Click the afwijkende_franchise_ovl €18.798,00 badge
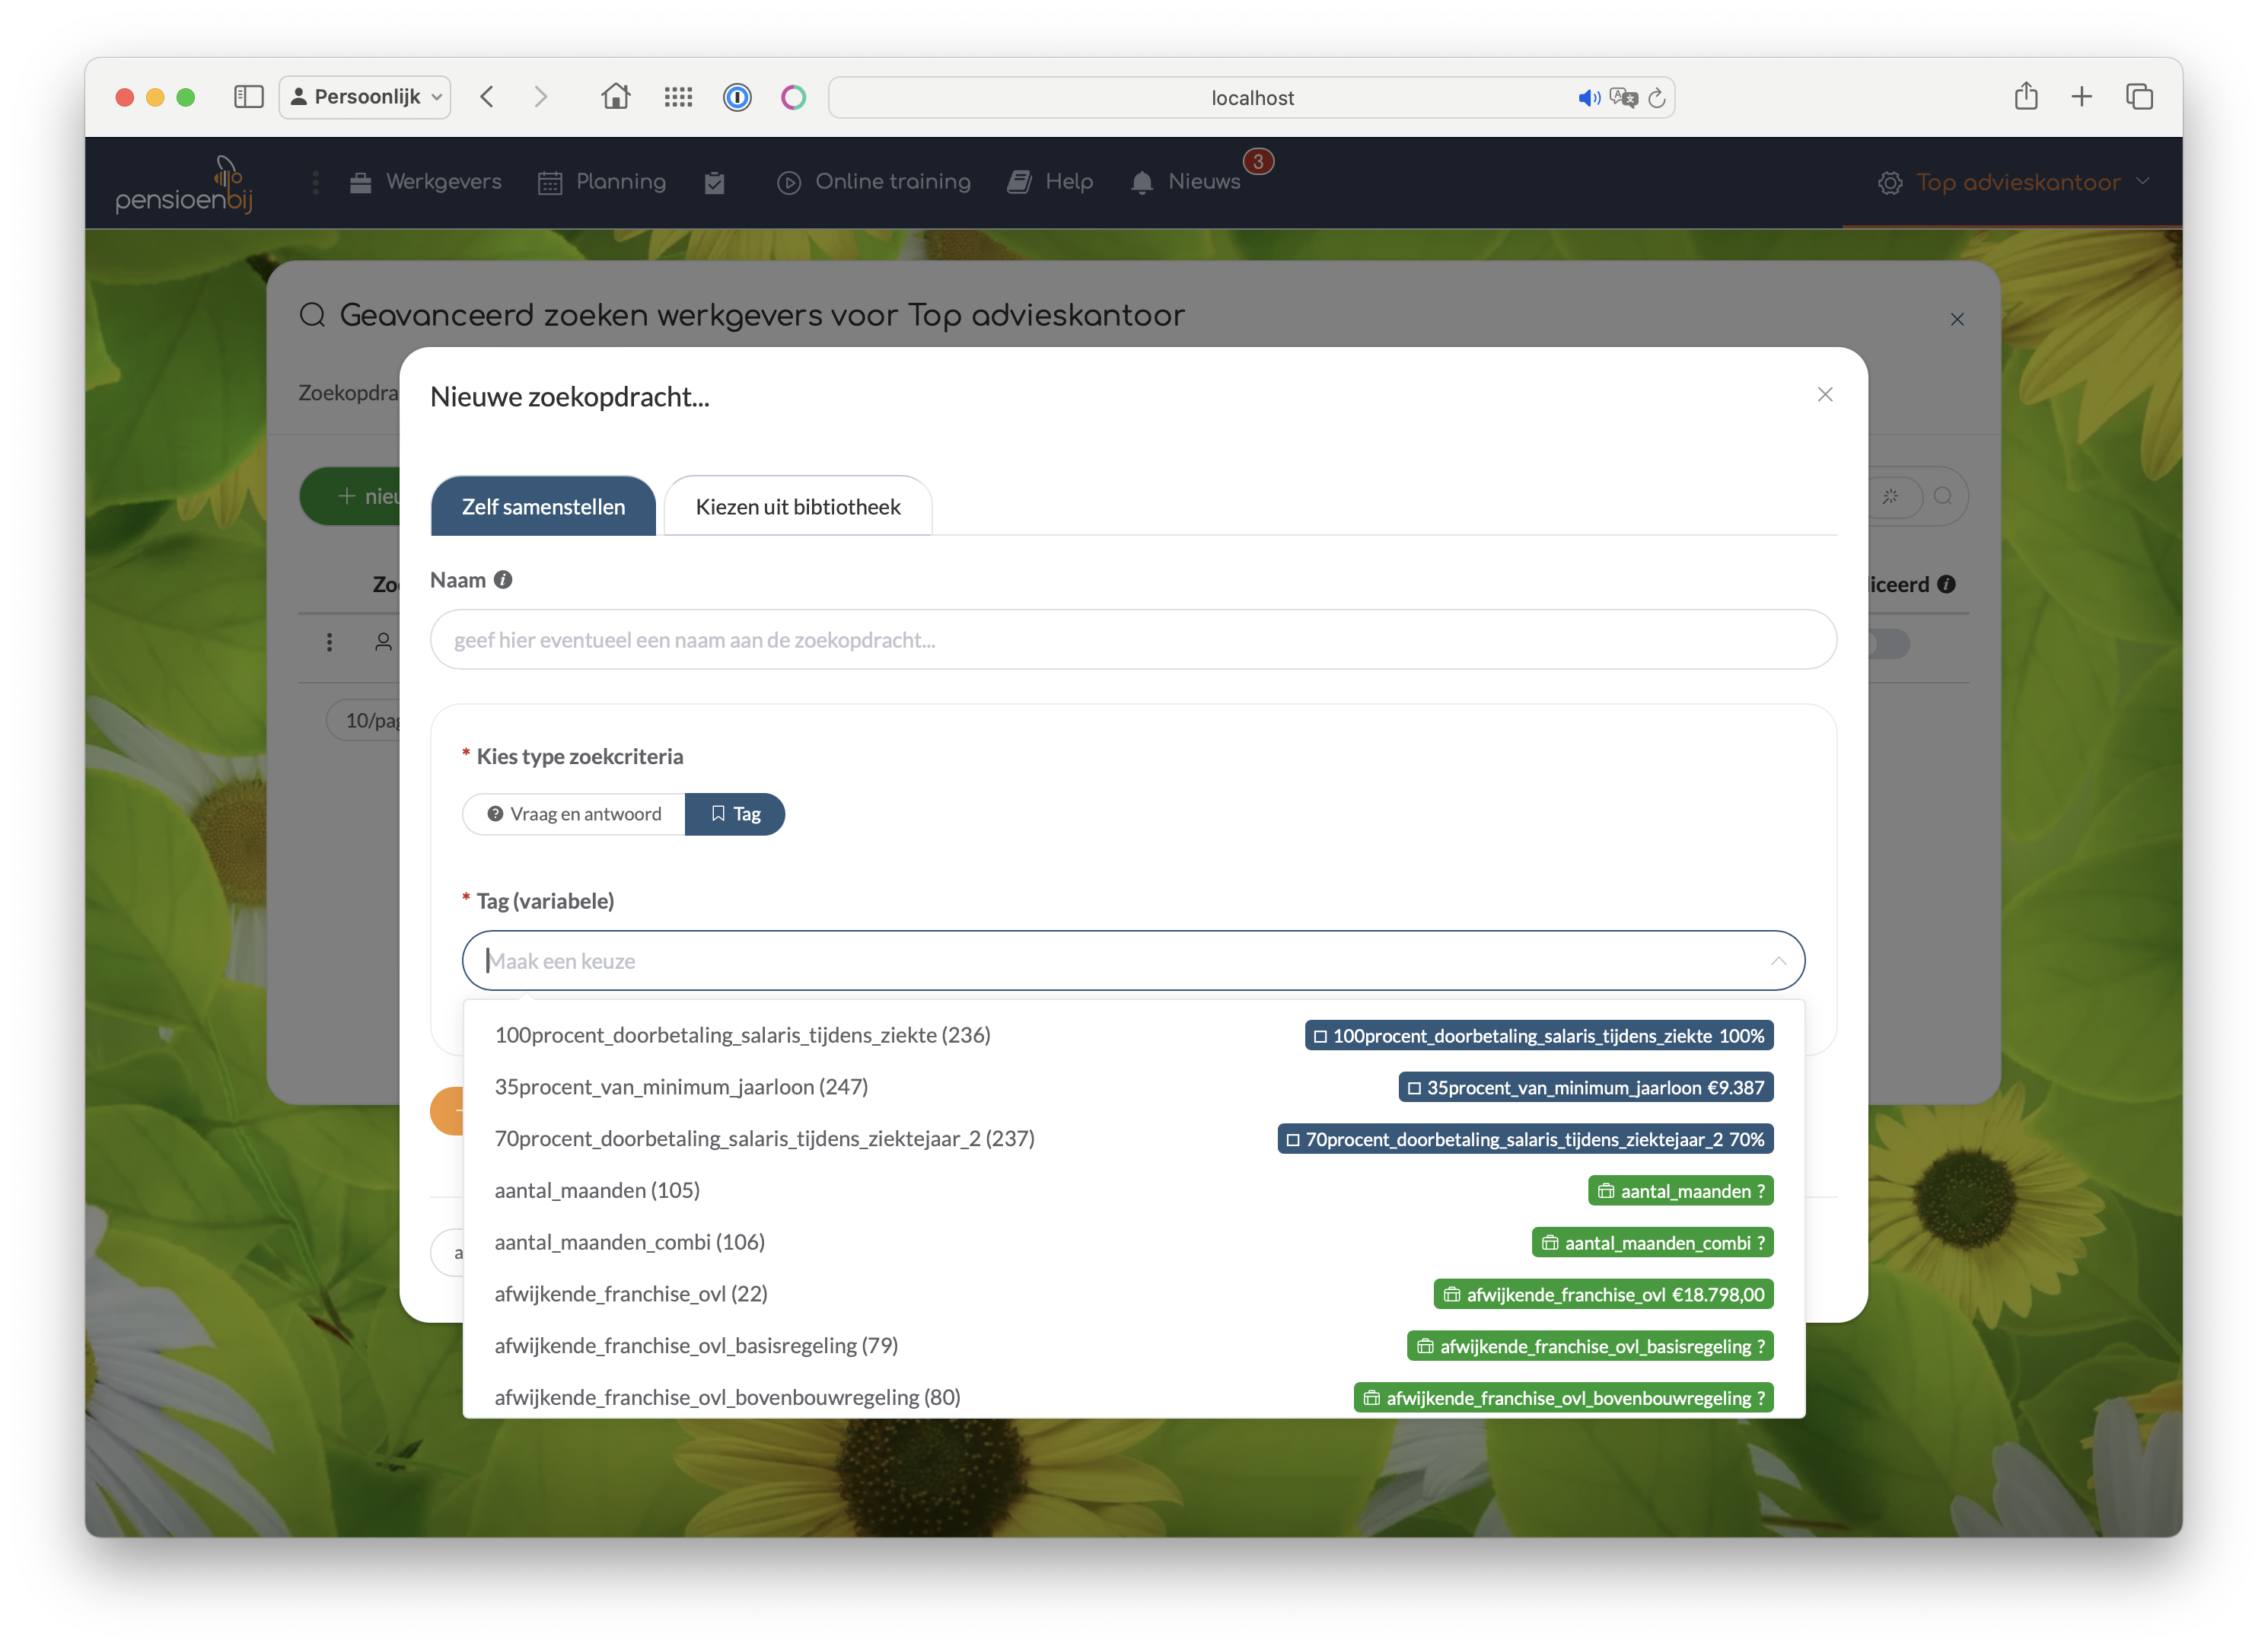2268x1650 pixels. click(x=1604, y=1295)
